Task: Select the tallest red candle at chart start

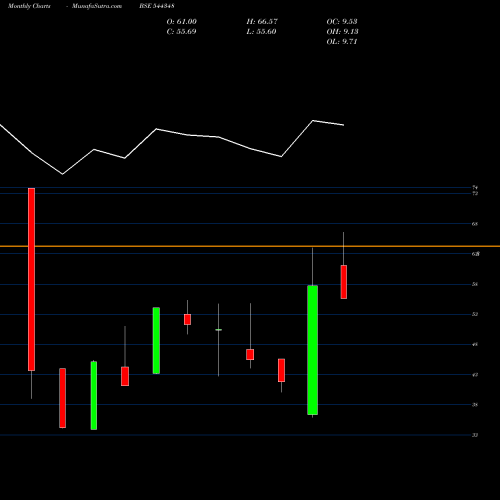Action: click(x=31, y=279)
